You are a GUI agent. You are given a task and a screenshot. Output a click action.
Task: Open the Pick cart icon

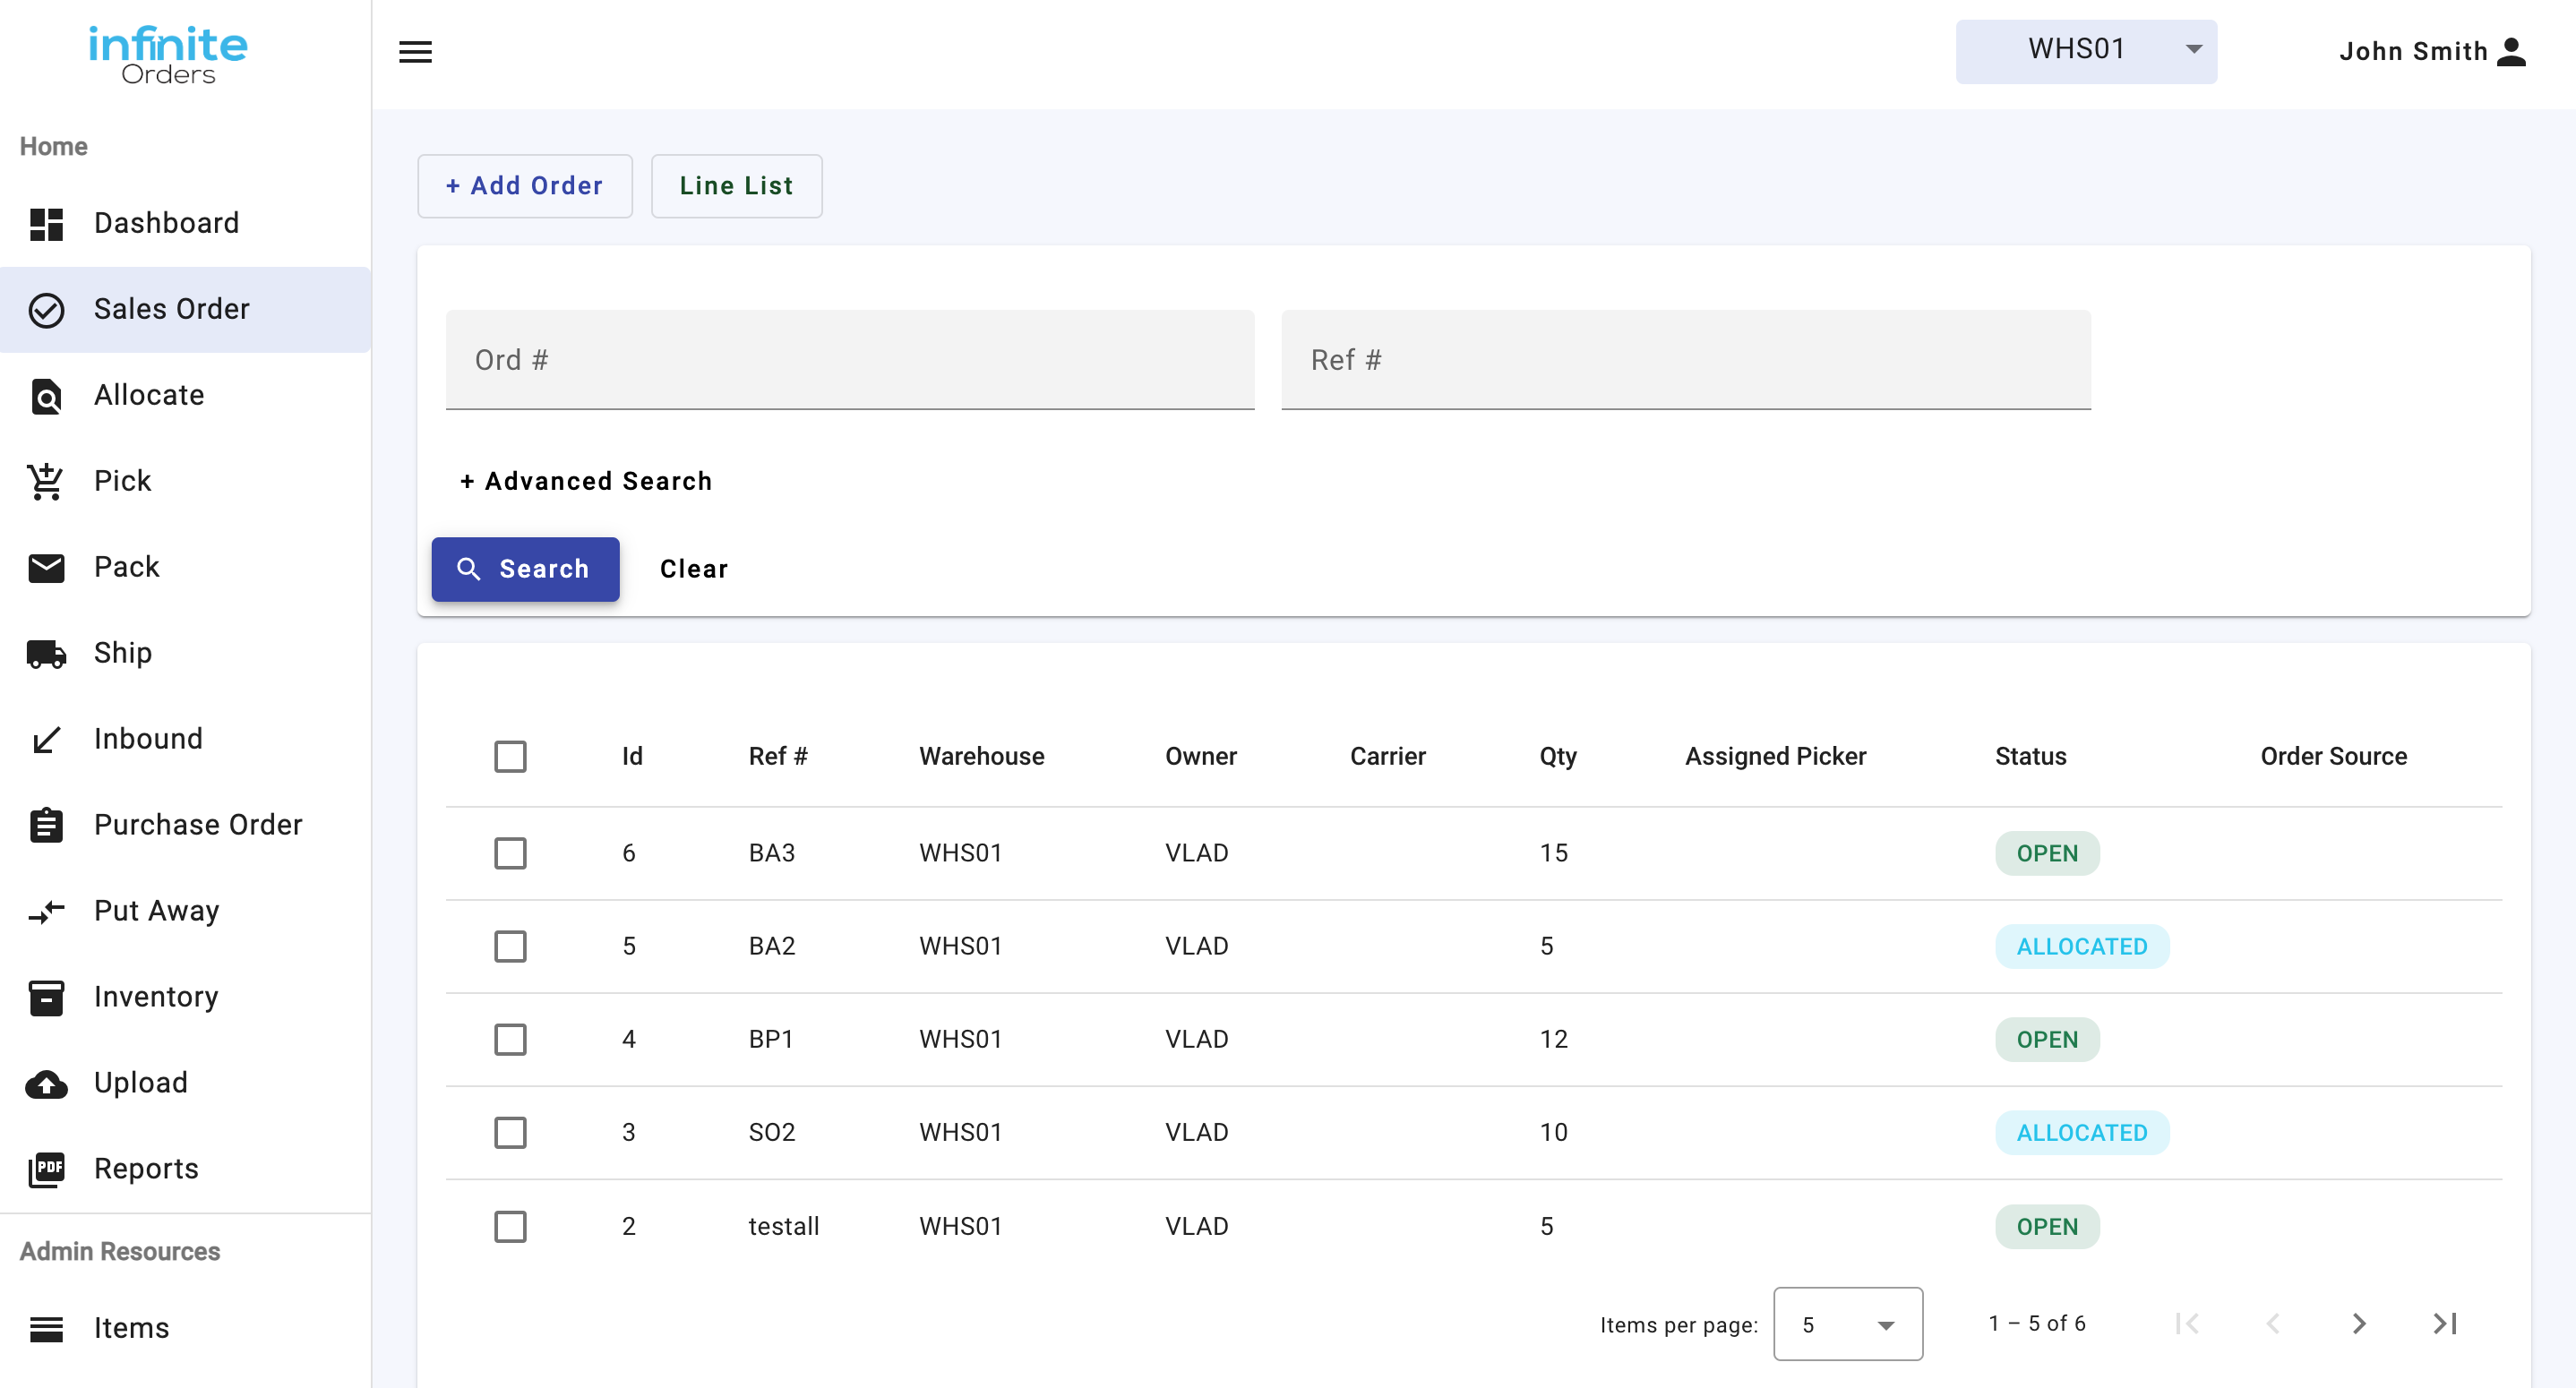[46, 481]
